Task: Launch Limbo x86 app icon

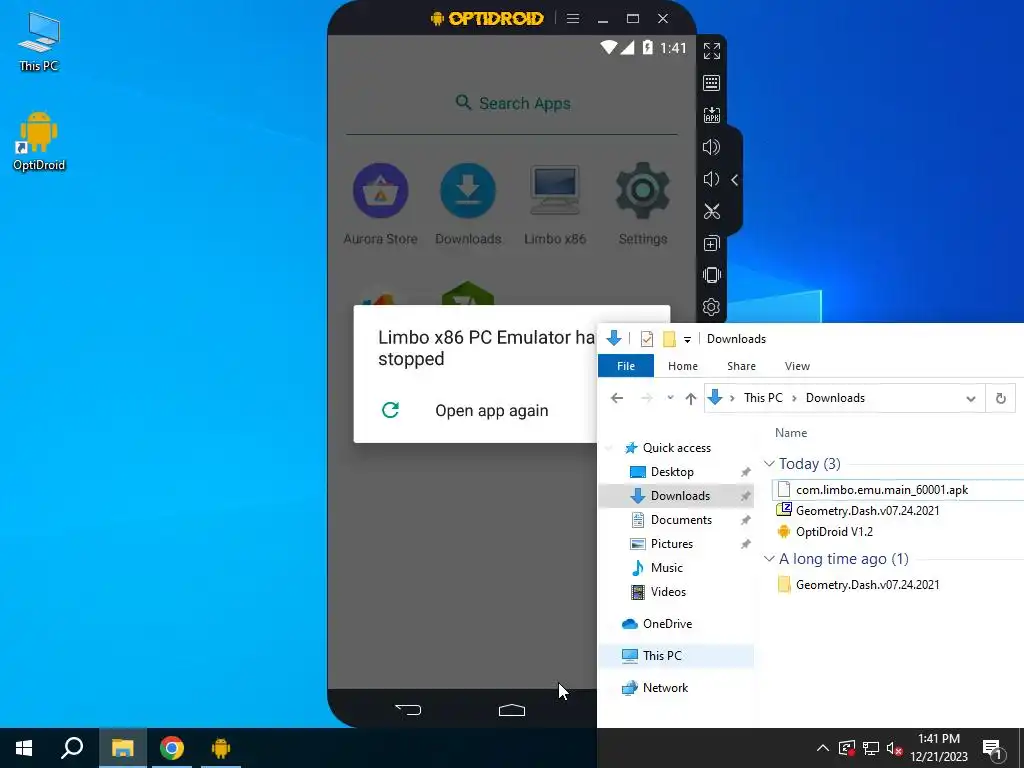Action: click(555, 204)
